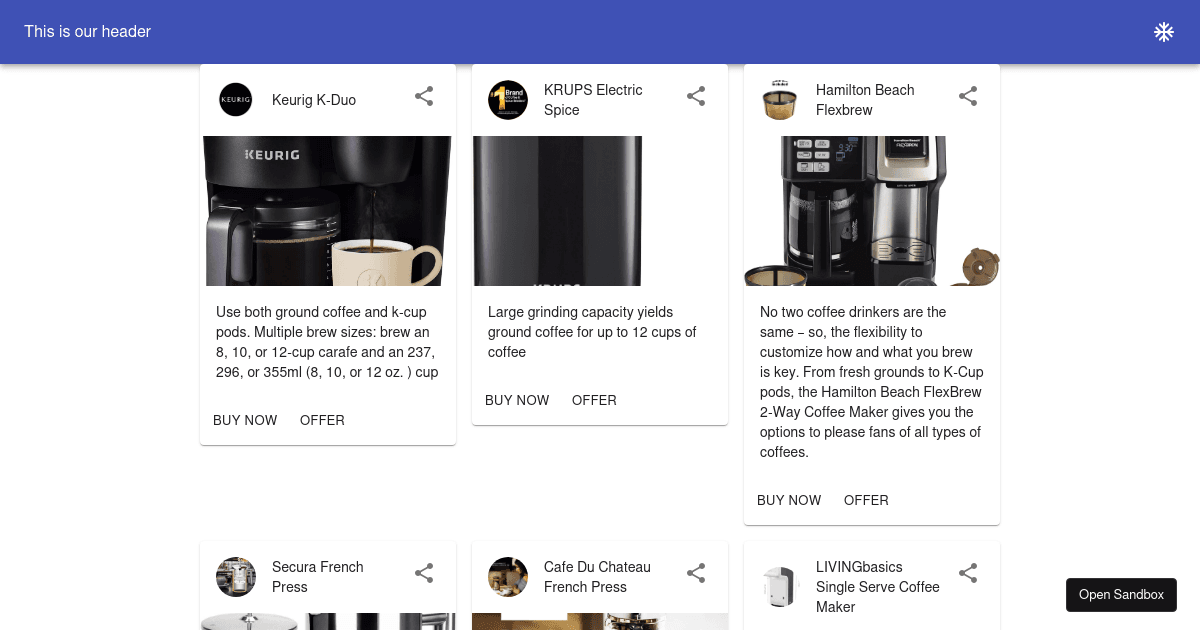Share the Hamilton Beach Flexbrew card
The height and width of the screenshot is (630, 1200).
pos(968,96)
